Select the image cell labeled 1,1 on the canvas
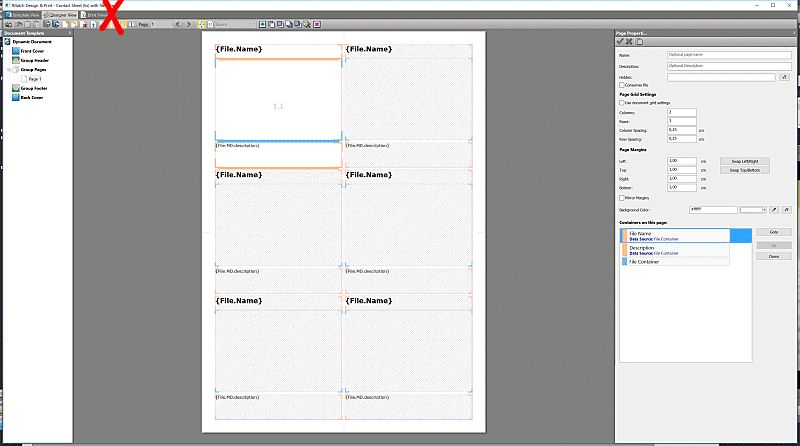Screen dimensions: 800x446 pos(278,100)
